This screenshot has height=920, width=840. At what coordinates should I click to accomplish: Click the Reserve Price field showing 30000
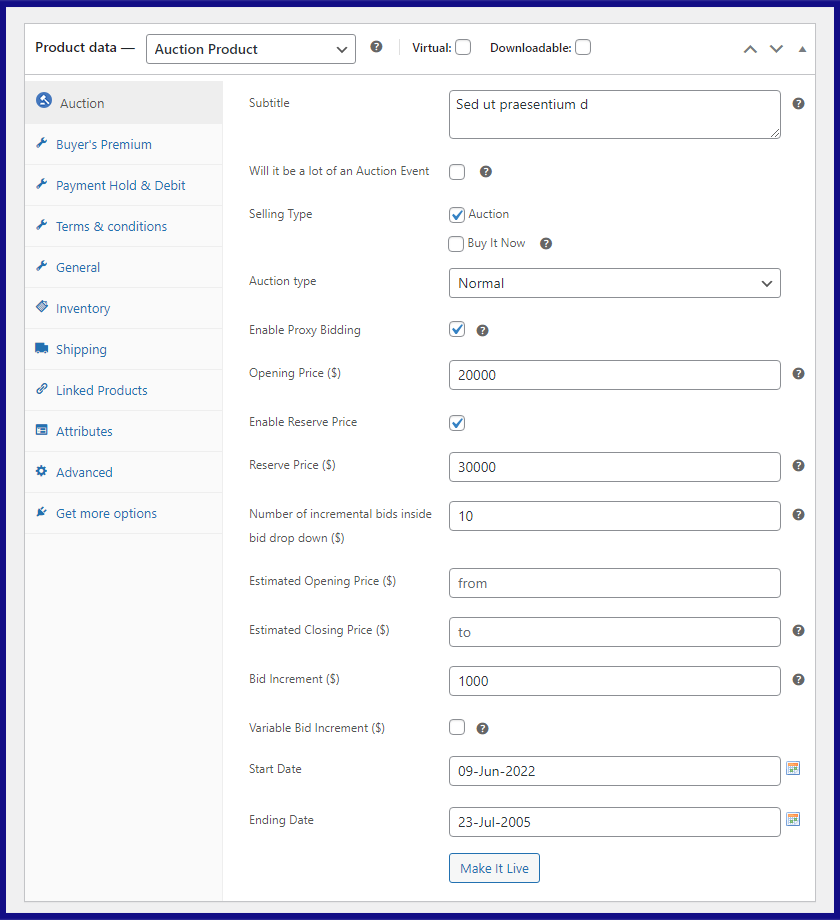pyautogui.click(x=615, y=467)
